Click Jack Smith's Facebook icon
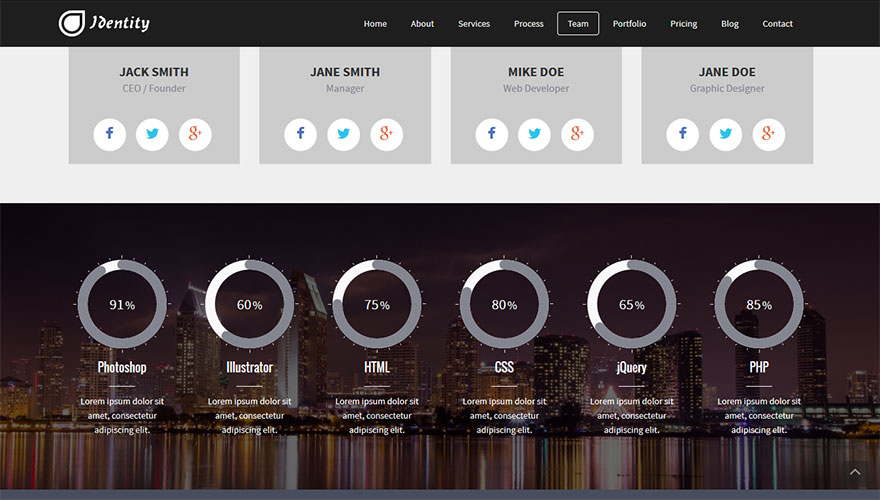This screenshot has height=500, width=880. point(110,134)
